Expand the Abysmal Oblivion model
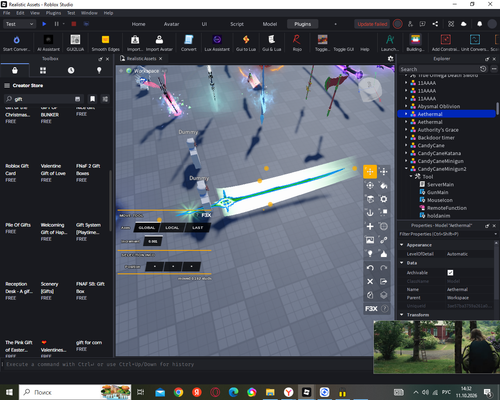 tap(406, 106)
